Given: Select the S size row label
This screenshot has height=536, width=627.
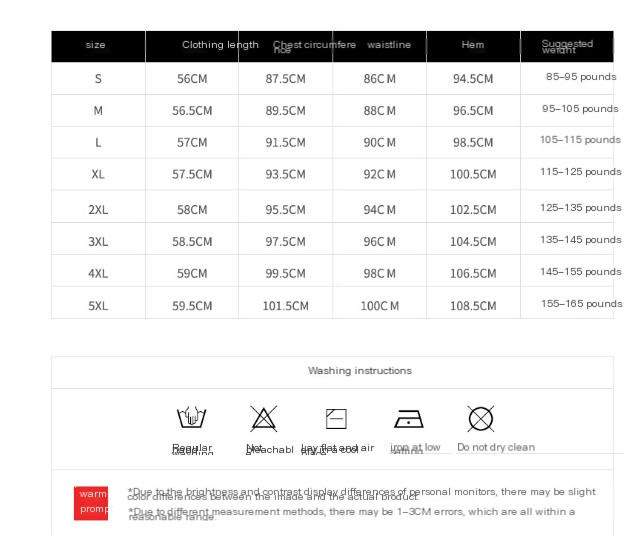Looking at the screenshot, I should 98,79.
